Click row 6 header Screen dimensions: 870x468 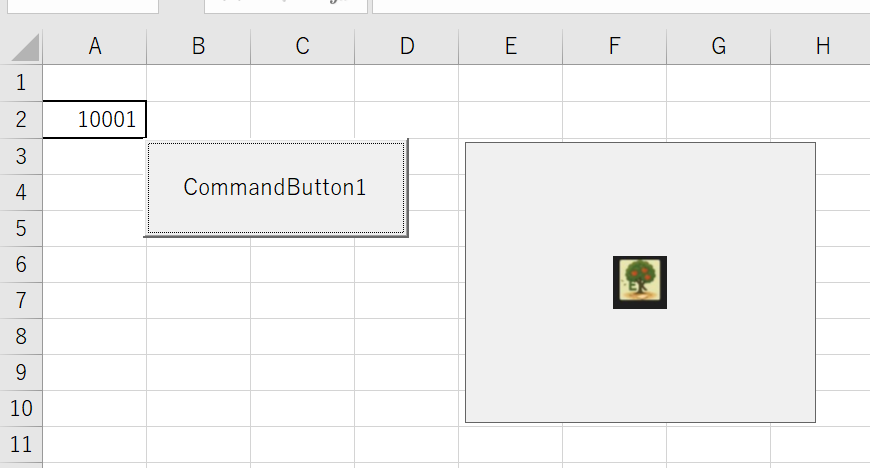(22, 264)
